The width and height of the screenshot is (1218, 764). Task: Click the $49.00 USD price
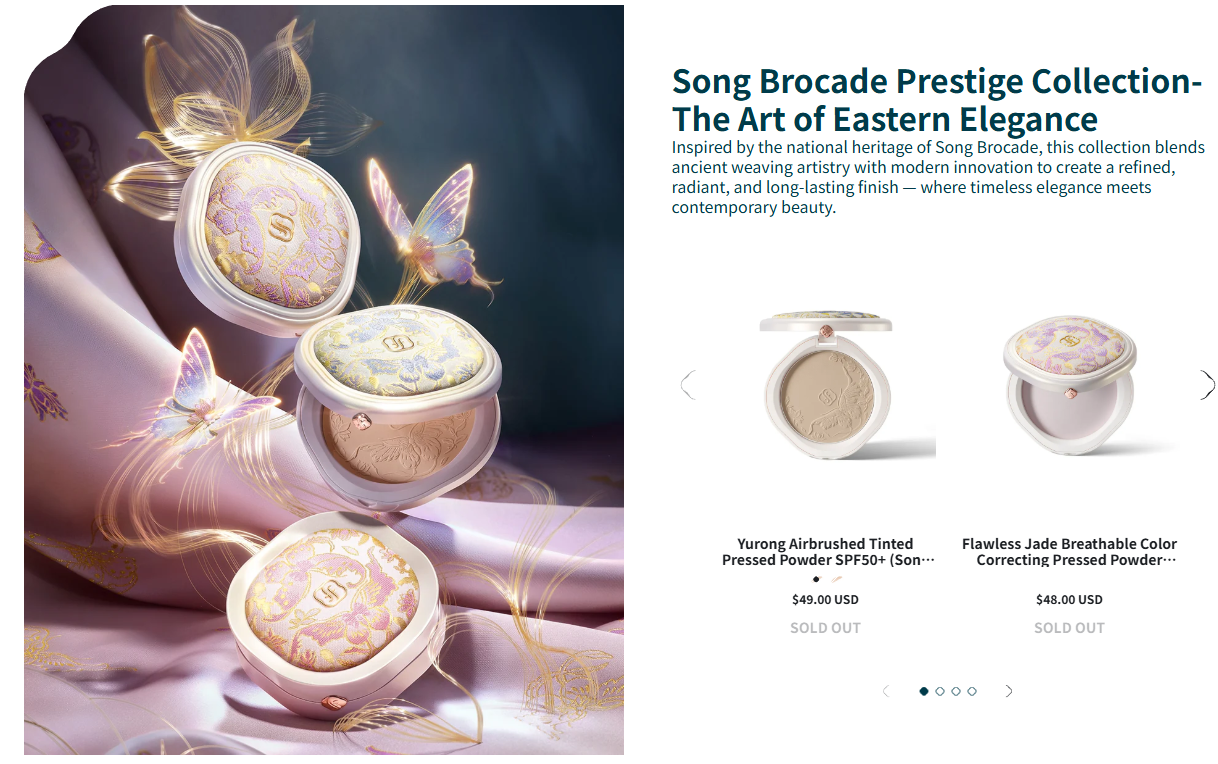(825, 600)
